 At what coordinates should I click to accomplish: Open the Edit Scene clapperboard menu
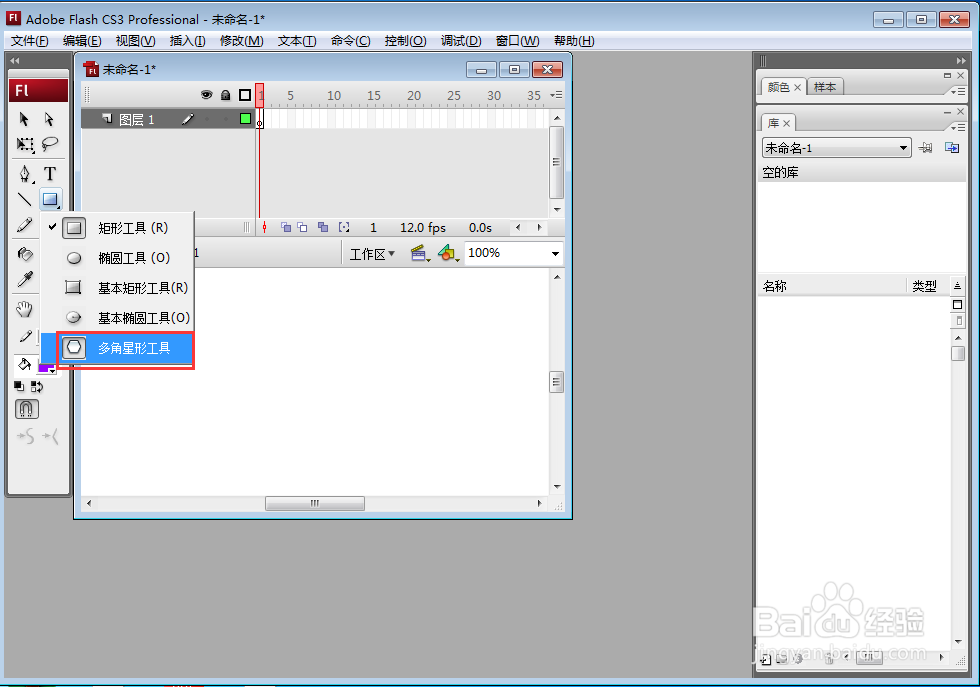[x=420, y=253]
